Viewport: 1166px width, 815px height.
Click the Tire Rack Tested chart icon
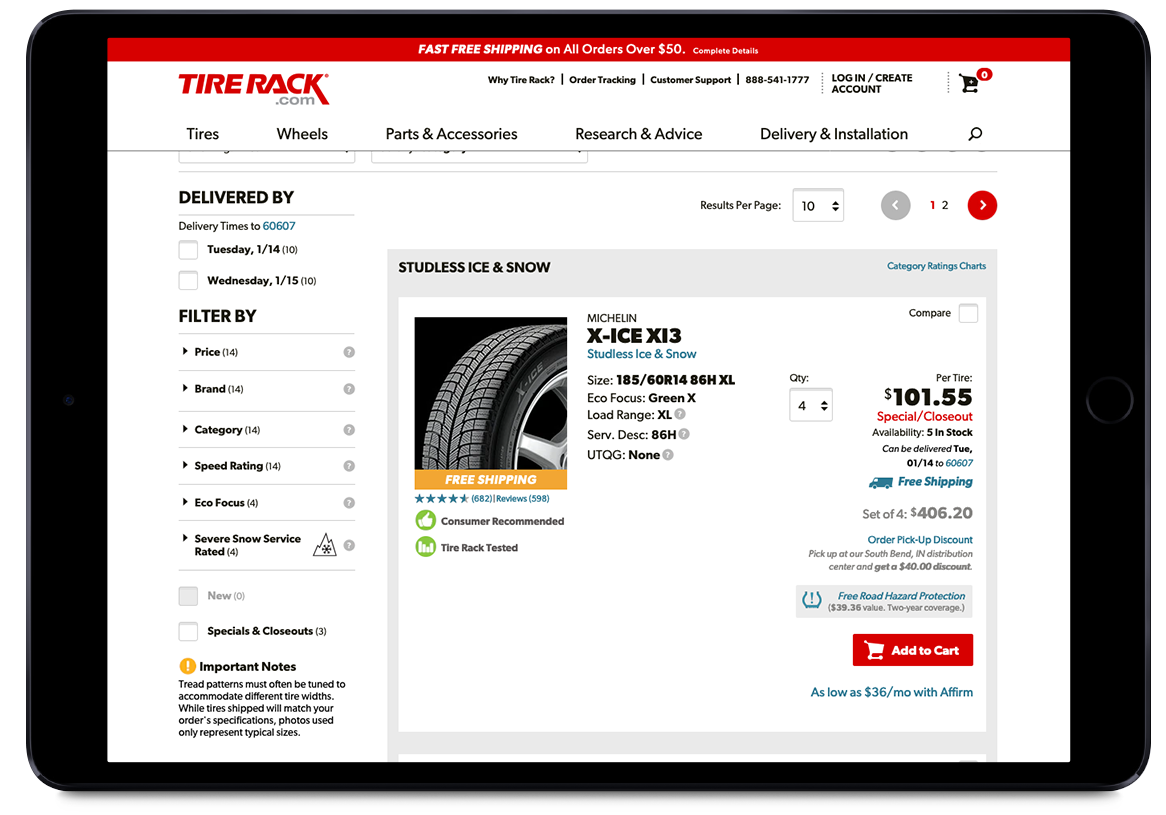(425, 547)
